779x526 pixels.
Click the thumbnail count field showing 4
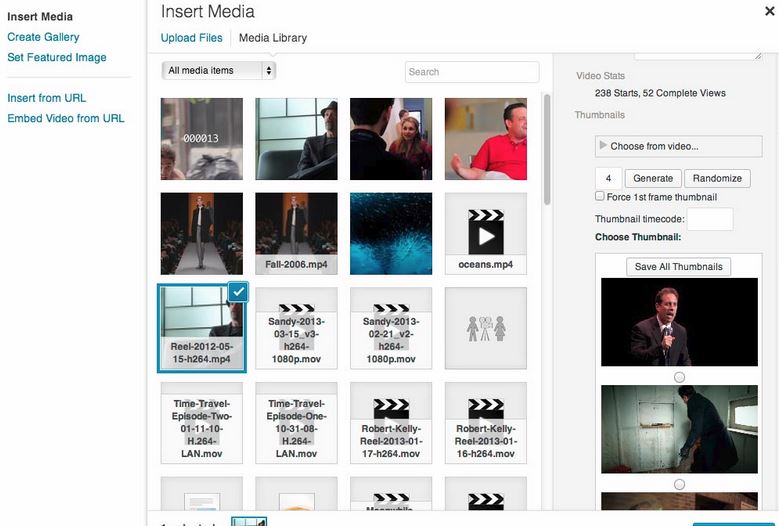tap(608, 178)
